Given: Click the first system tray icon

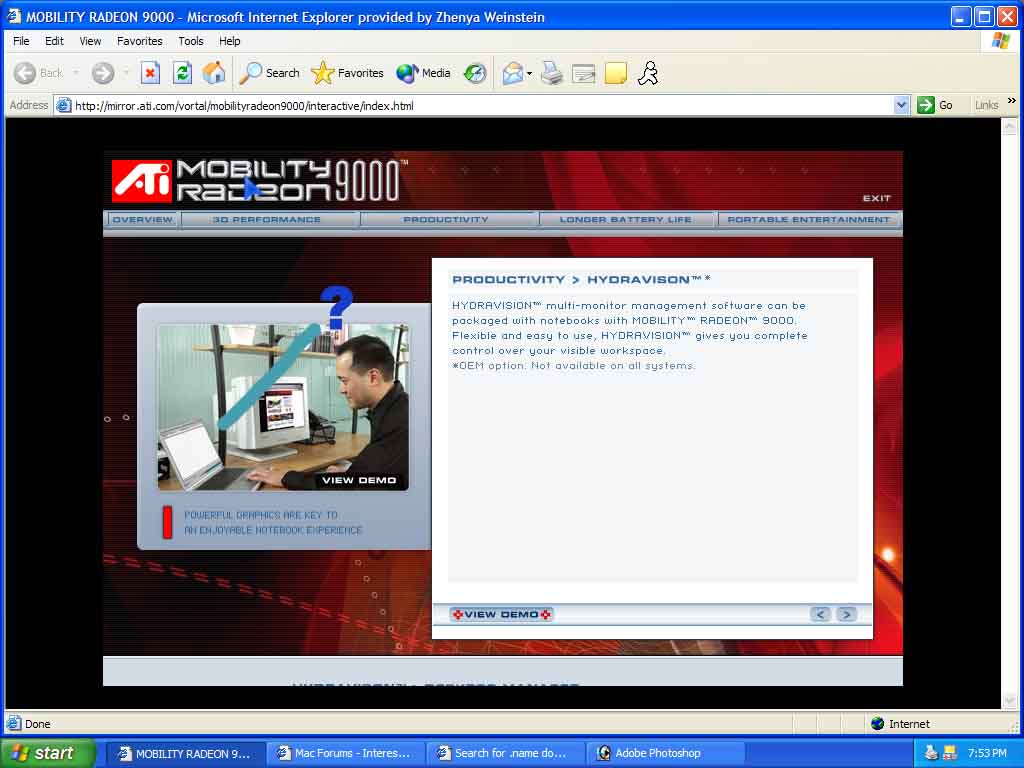Looking at the screenshot, I should (931, 753).
